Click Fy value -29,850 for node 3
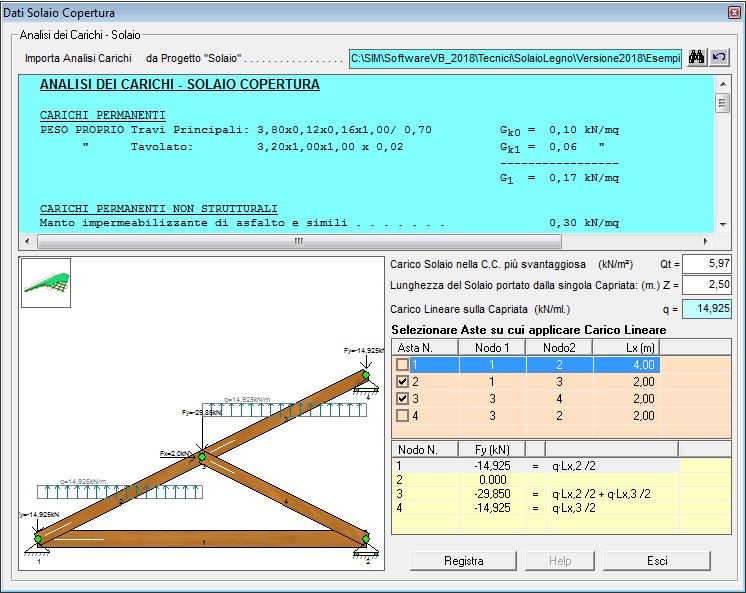Viewport: 746px width, 593px height. pyautogui.click(x=492, y=494)
